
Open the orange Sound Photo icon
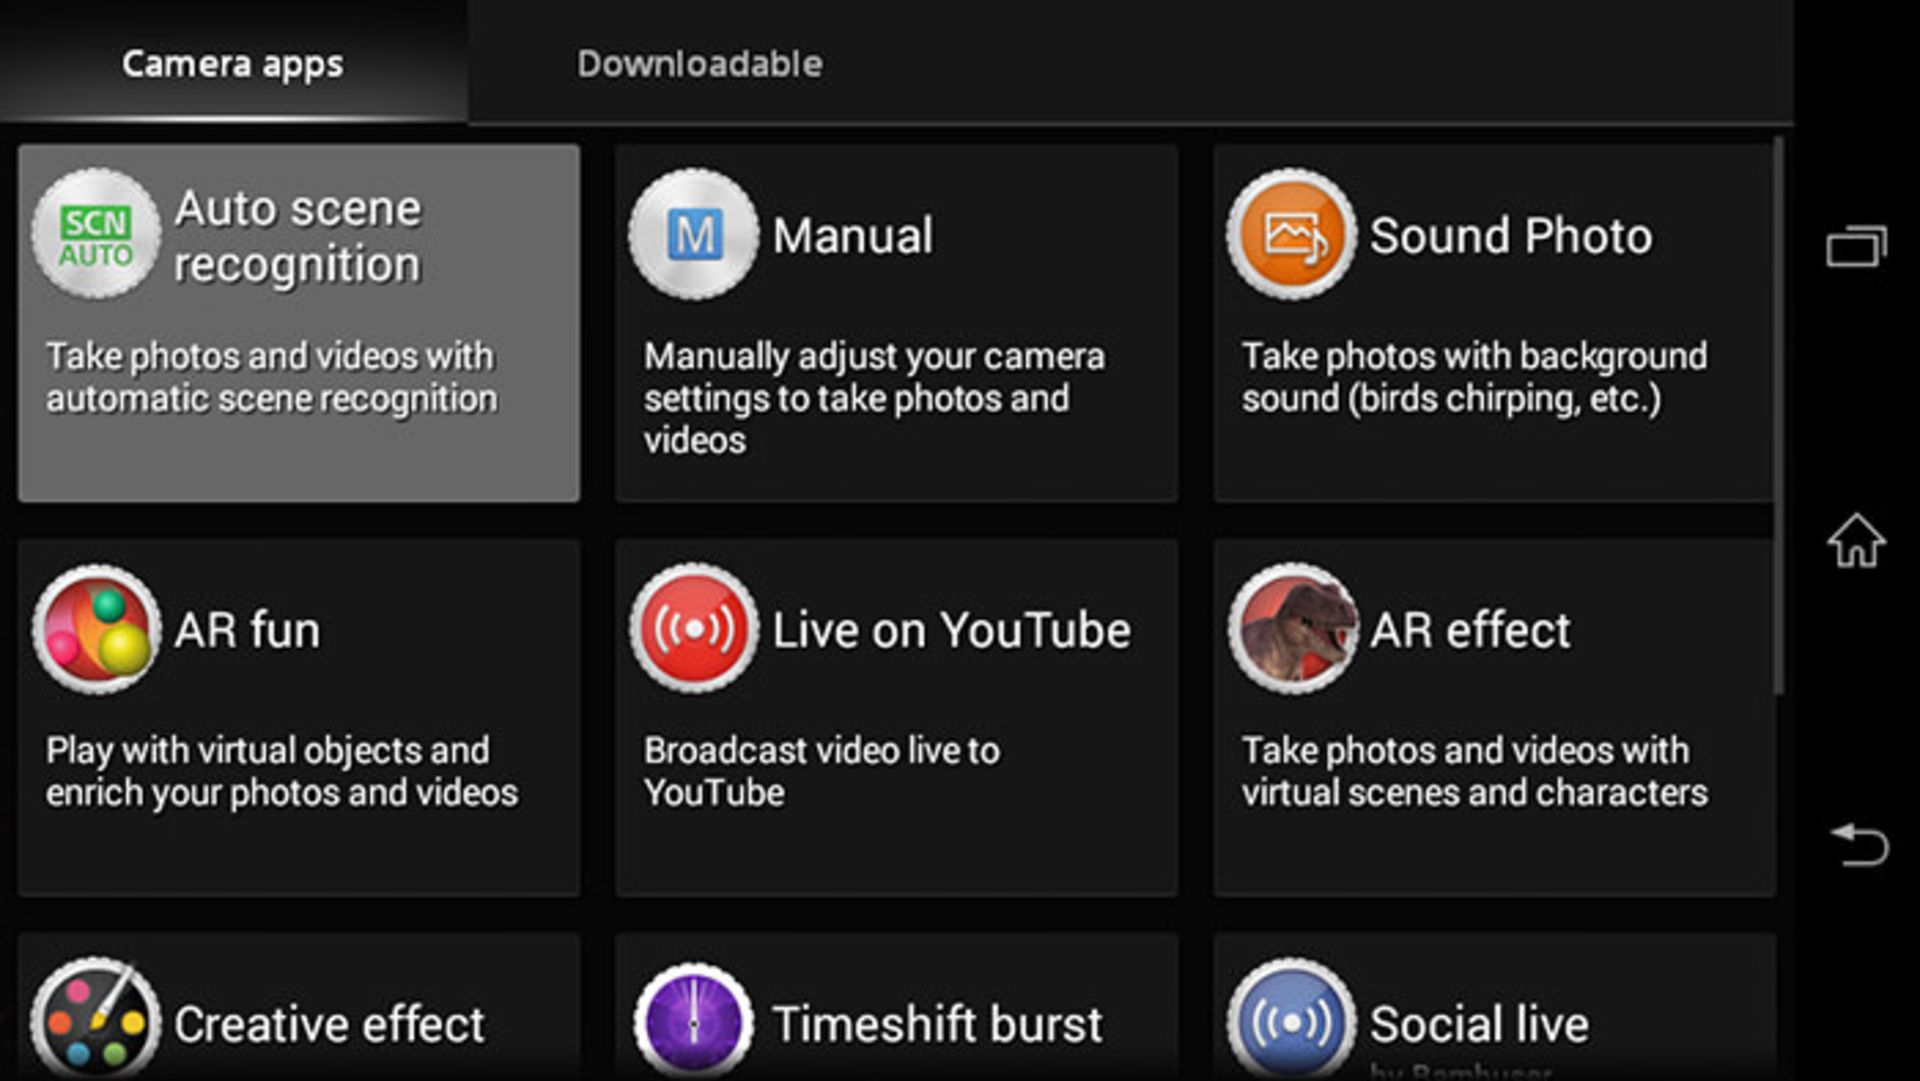(1291, 234)
